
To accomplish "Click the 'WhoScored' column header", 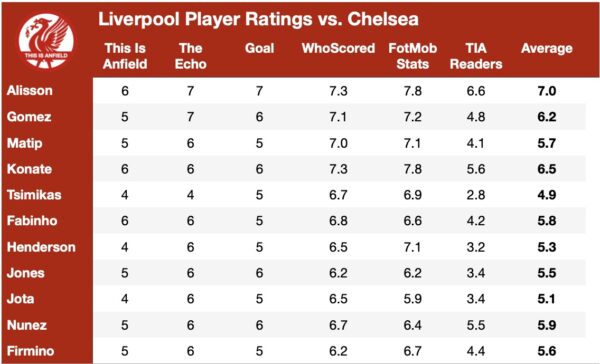I will point(338,48).
